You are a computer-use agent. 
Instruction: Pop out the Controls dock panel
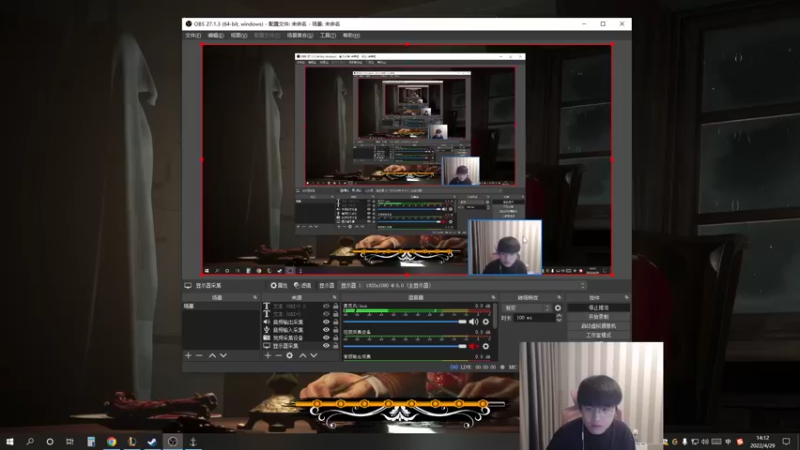627,297
